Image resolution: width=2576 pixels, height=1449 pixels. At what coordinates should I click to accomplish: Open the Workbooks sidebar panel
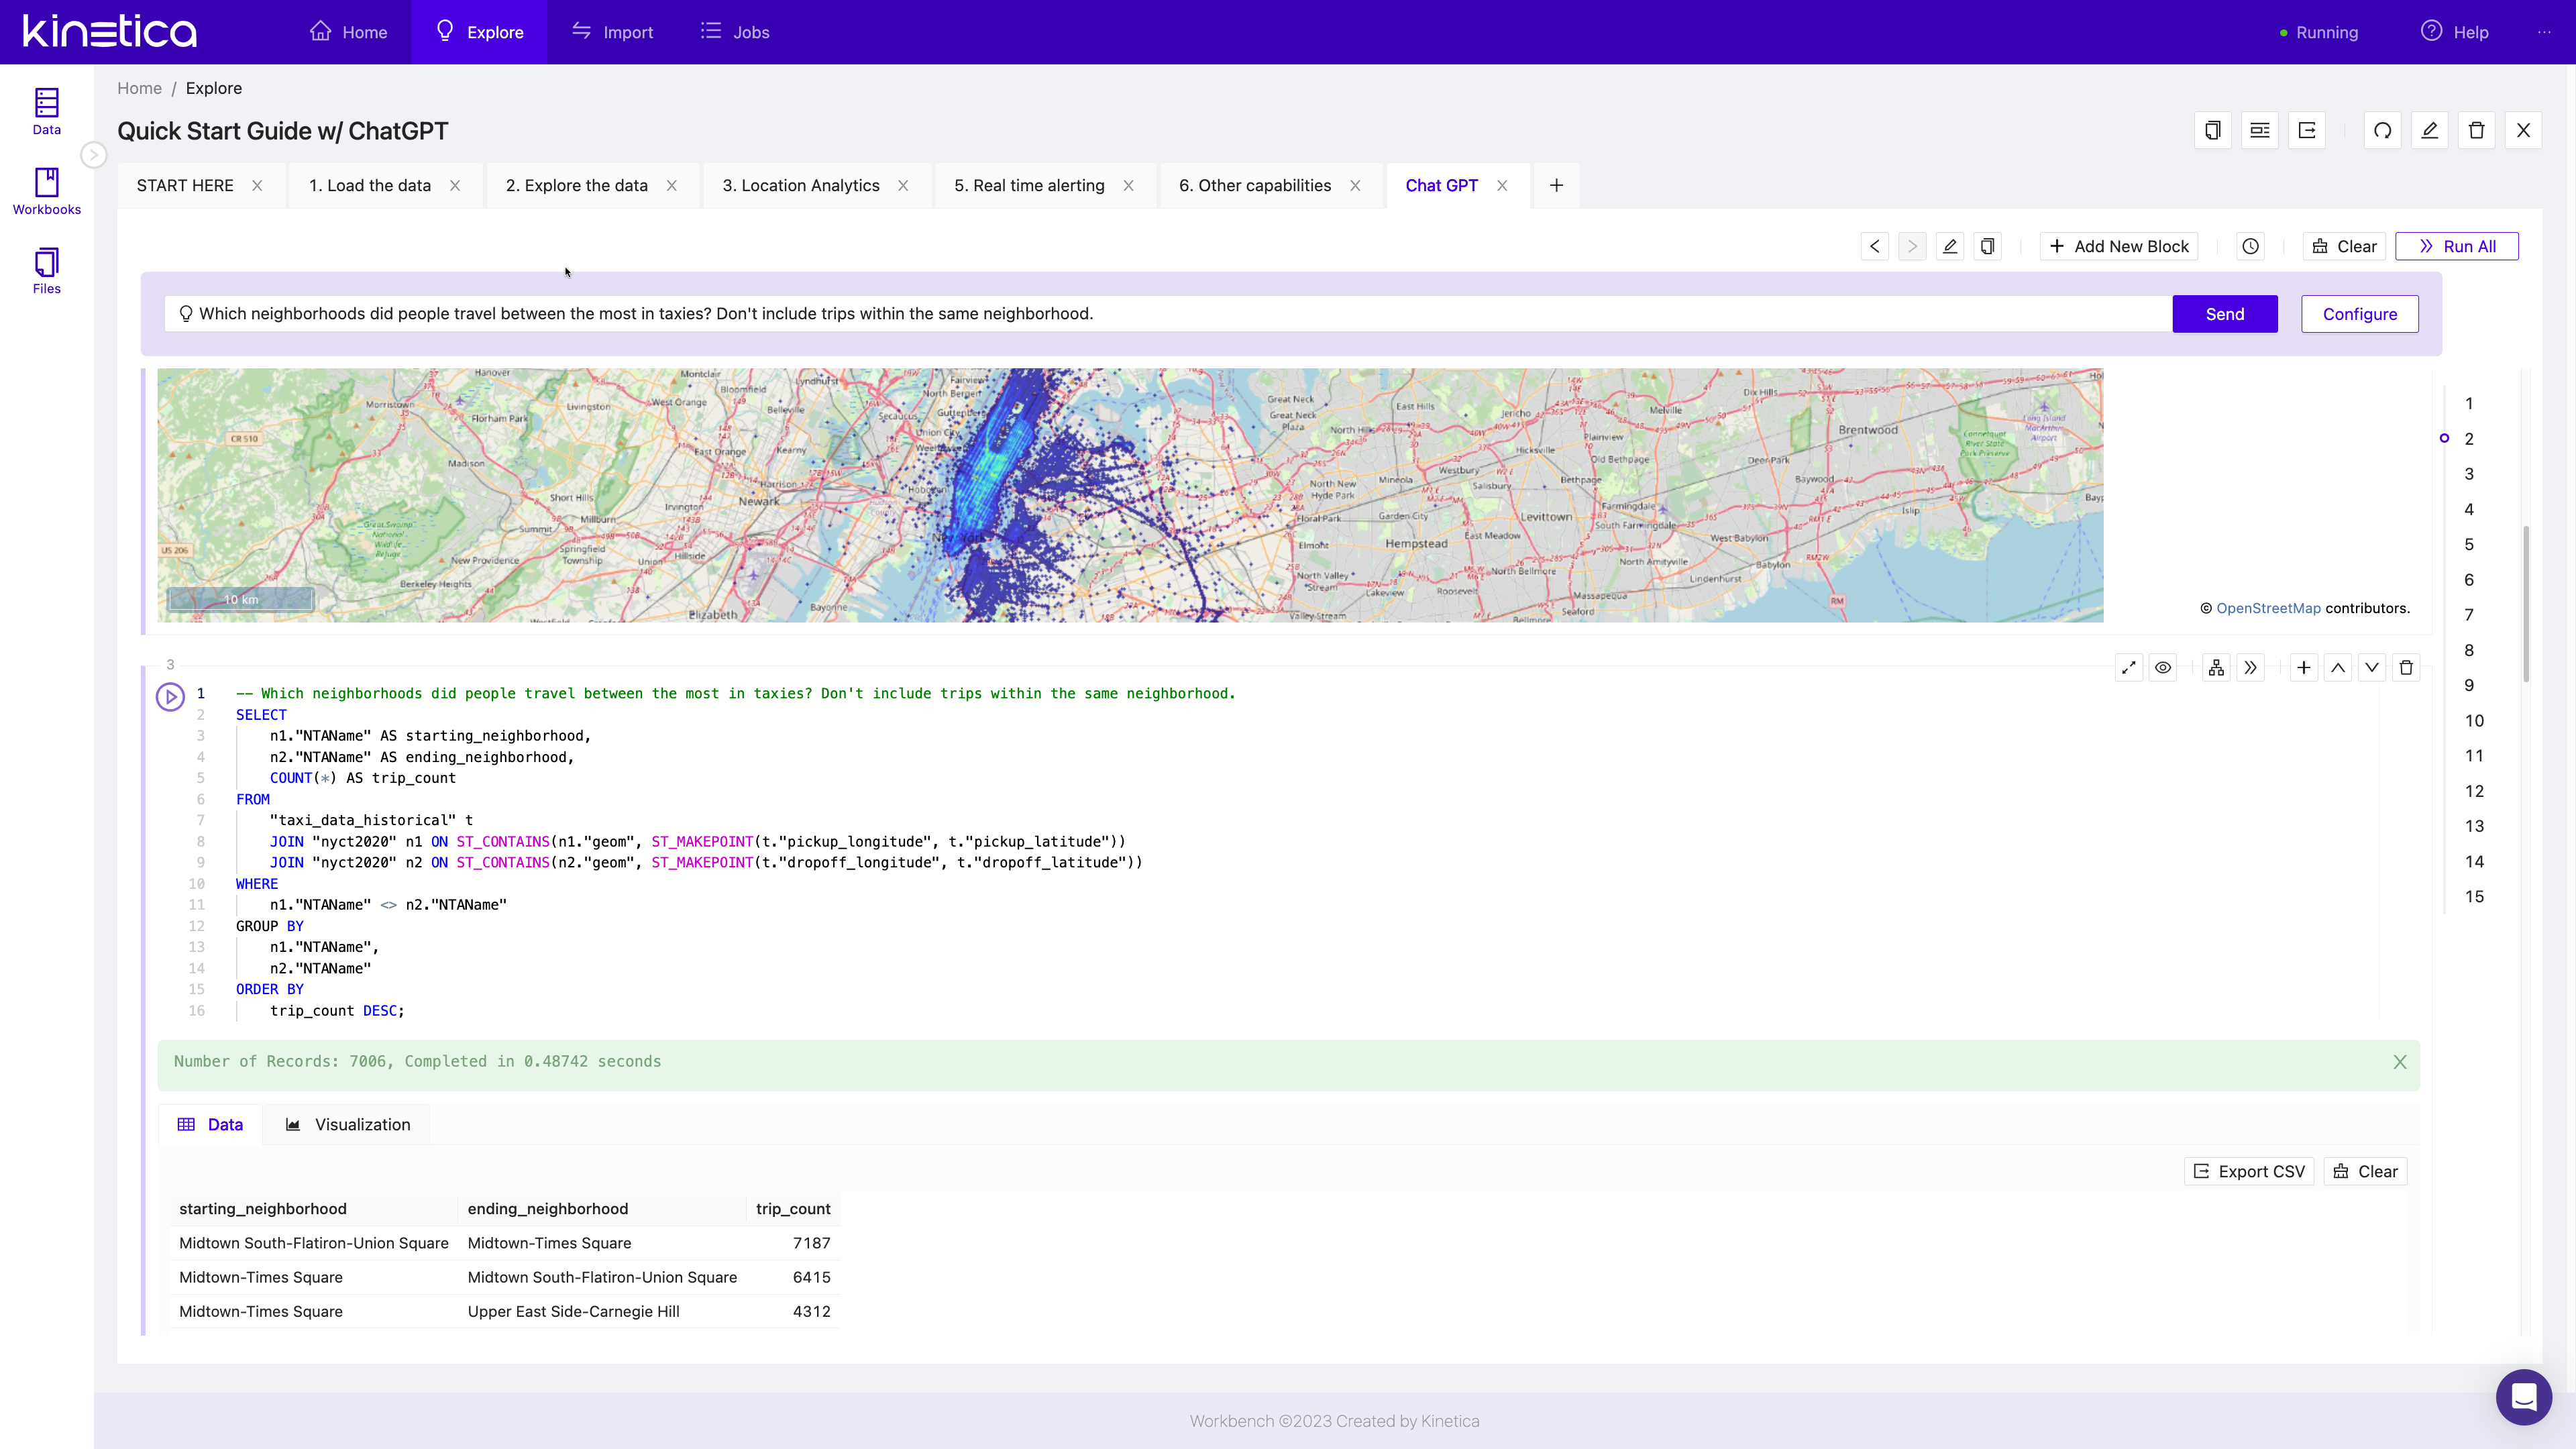click(x=46, y=191)
